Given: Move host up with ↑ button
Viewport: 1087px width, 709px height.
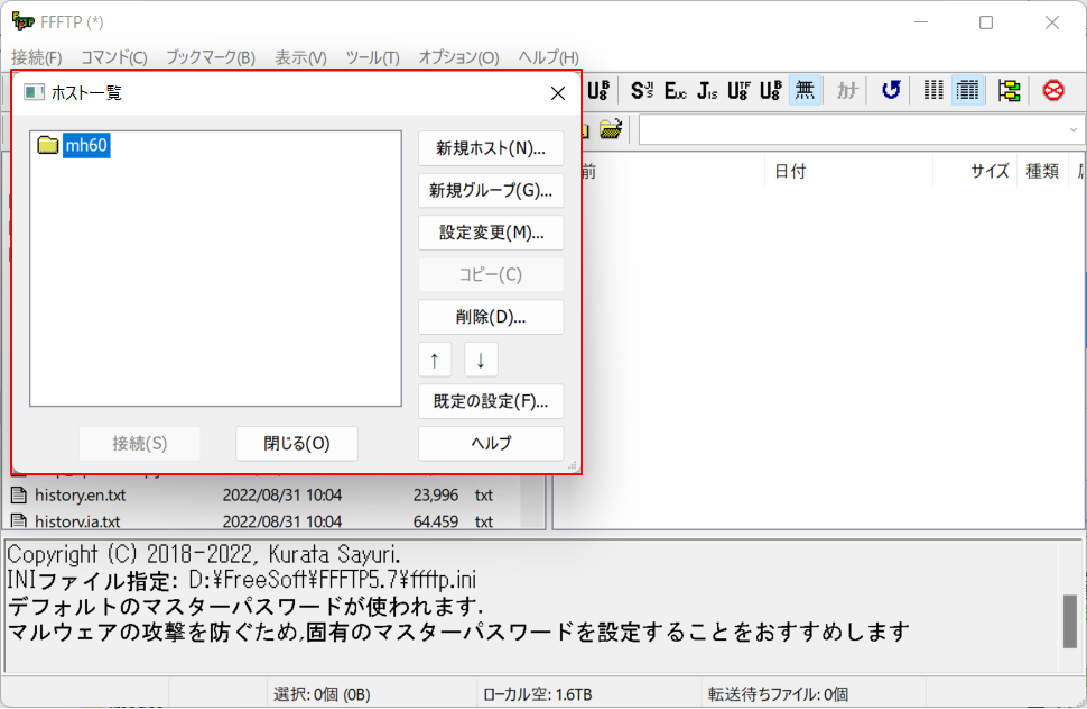Looking at the screenshot, I should tap(435, 360).
